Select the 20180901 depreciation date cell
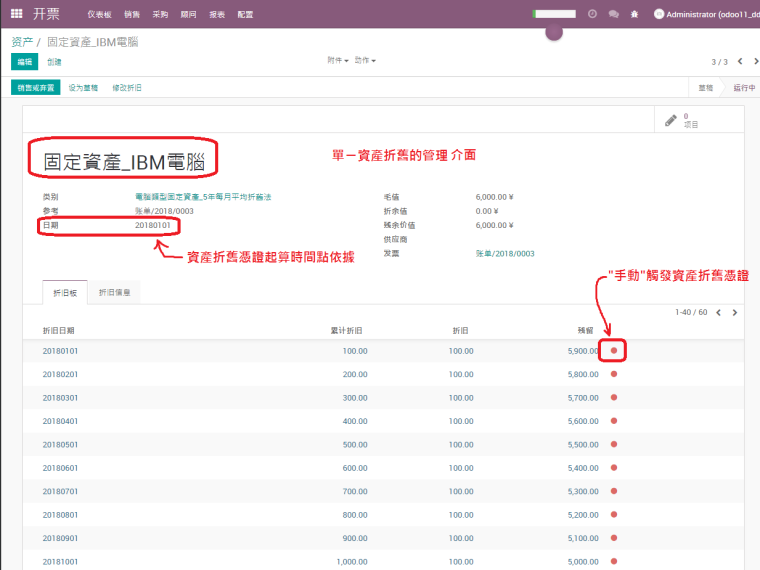Image resolution: width=760 pixels, height=570 pixels. coord(60,538)
